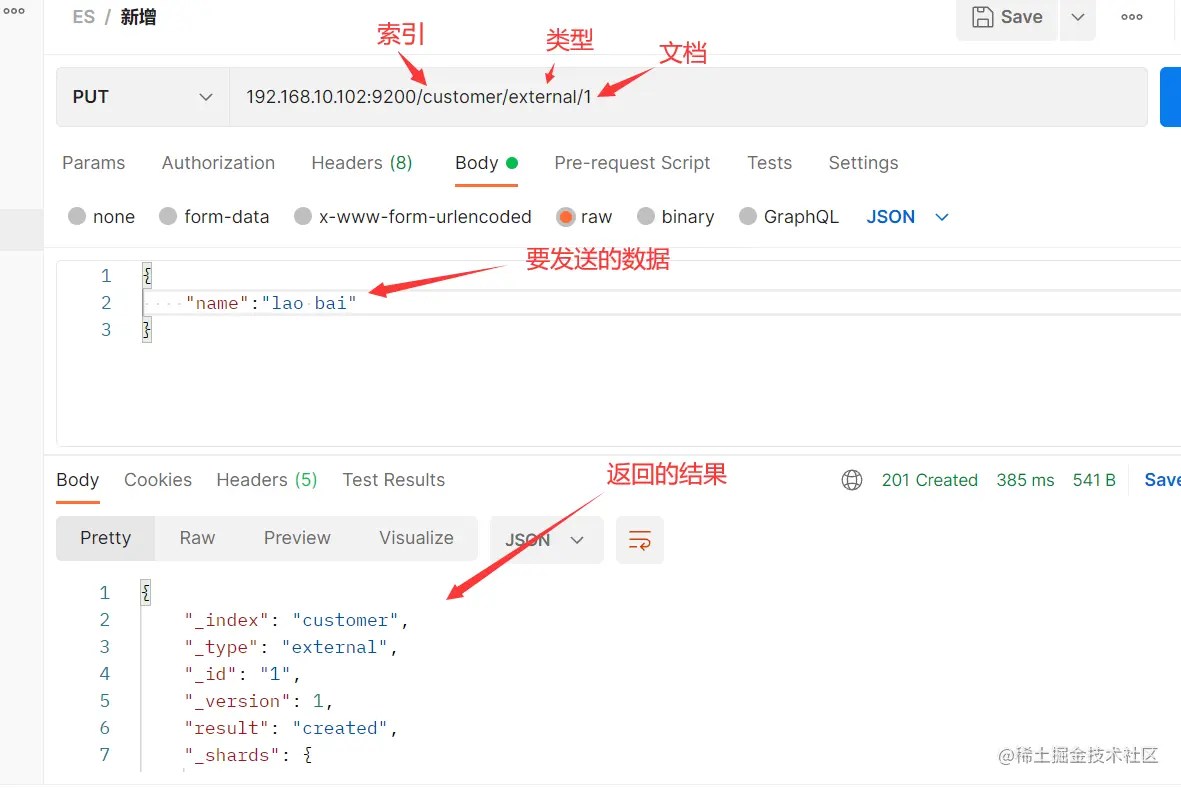1181x788 pixels.
Task: Switch to the Raw response view
Action: pyautogui.click(x=197, y=538)
